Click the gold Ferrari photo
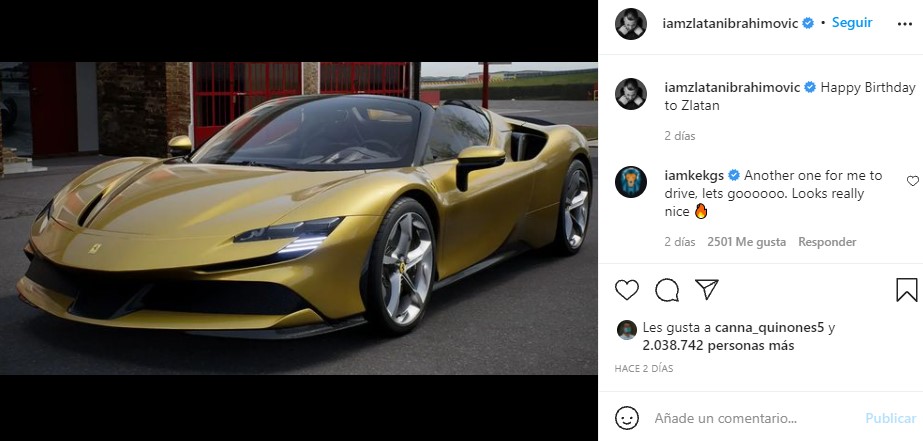This screenshot has height=441, width=923. point(298,218)
